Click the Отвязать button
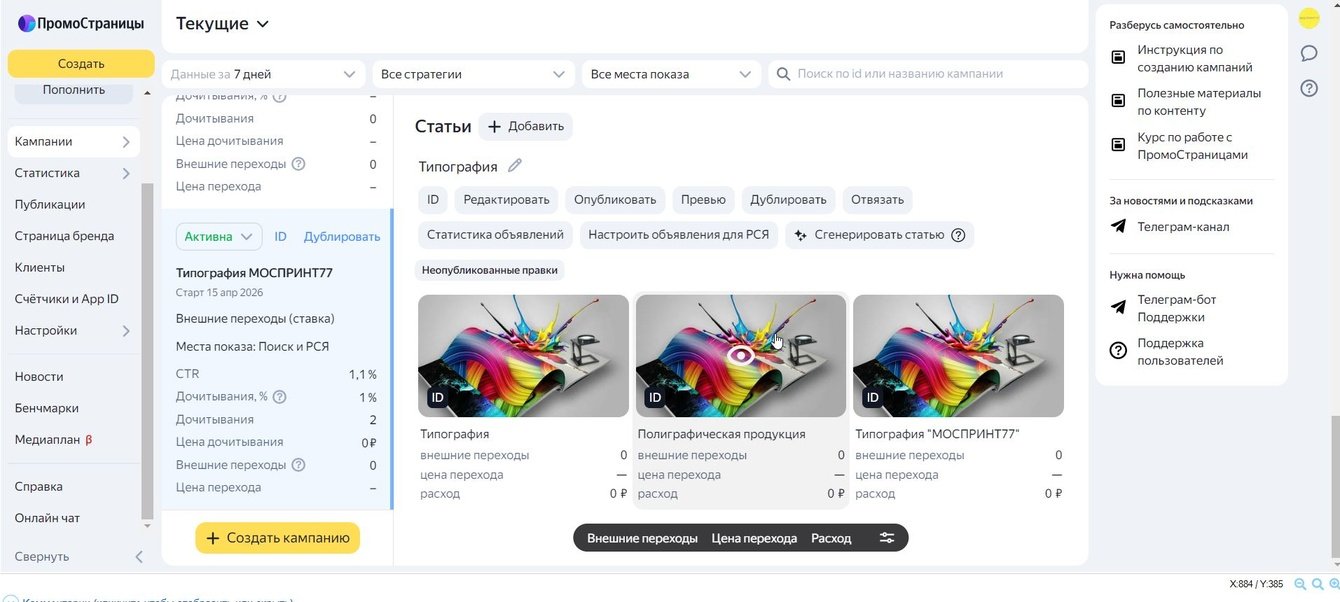Image resolution: width=1340 pixels, height=602 pixels. click(x=877, y=200)
